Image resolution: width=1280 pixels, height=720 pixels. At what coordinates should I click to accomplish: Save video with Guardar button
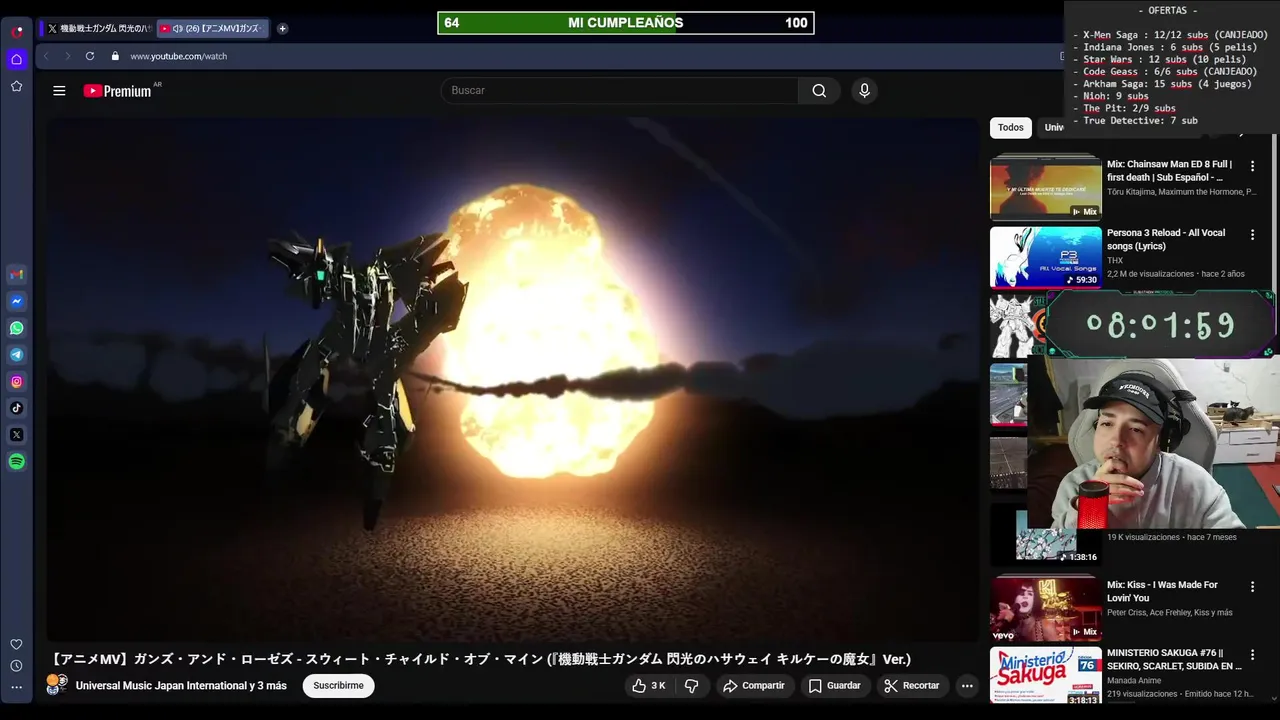point(834,686)
